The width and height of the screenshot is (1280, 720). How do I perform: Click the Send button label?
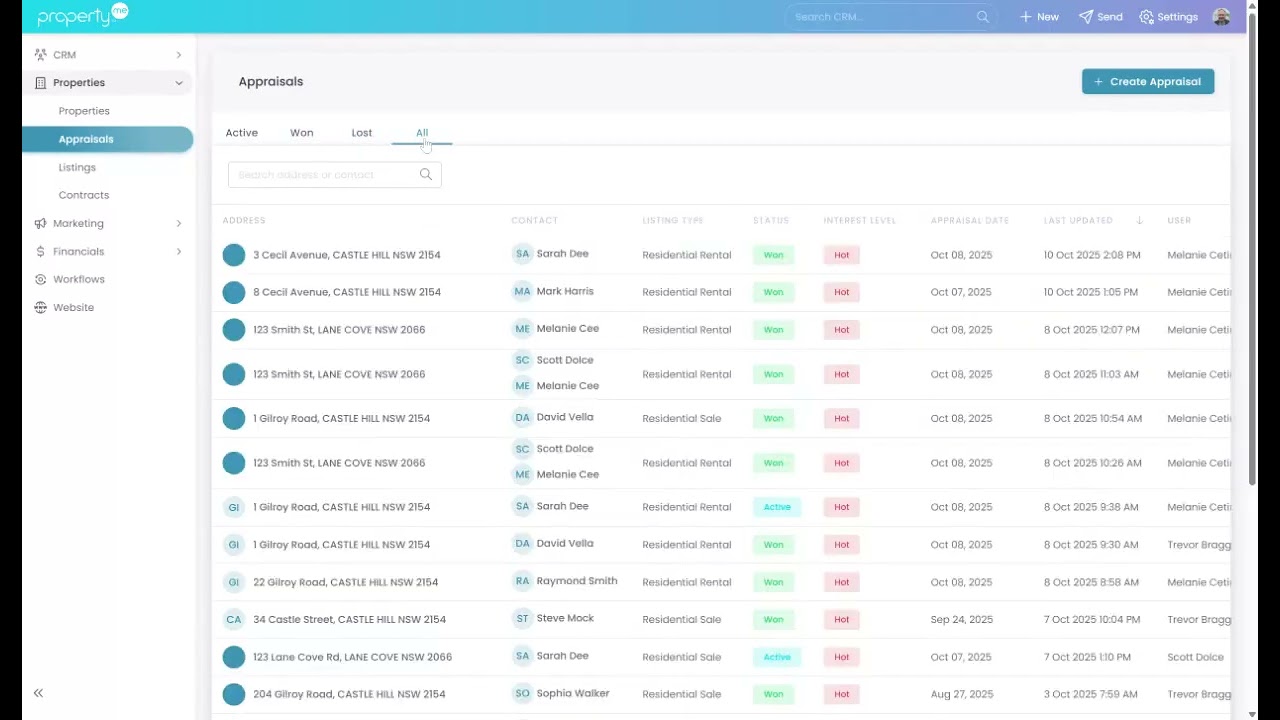[1110, 17]
